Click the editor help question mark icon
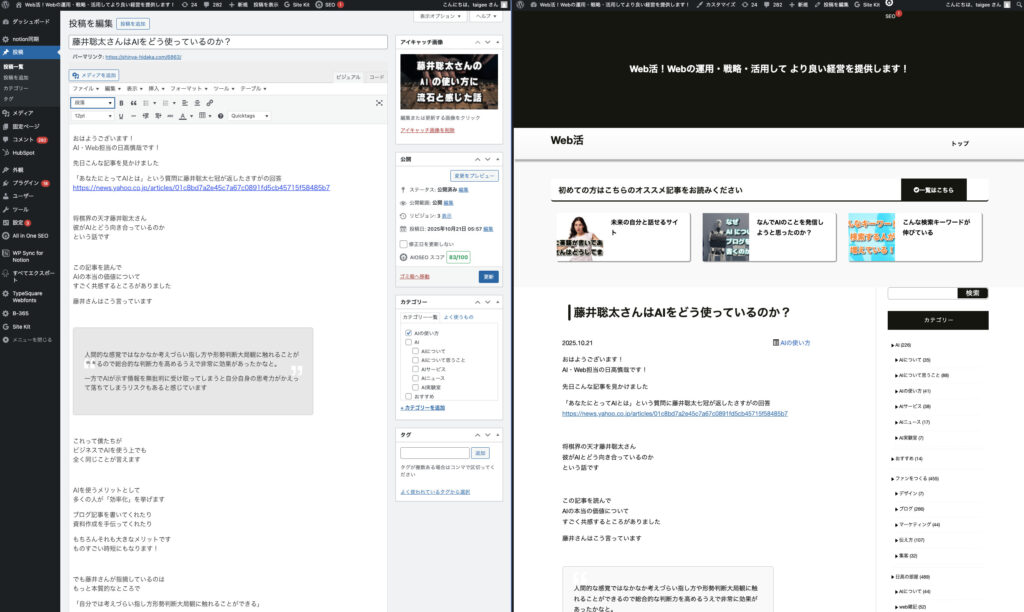This screenshot has height=612, width=1024. pos(221,116)
